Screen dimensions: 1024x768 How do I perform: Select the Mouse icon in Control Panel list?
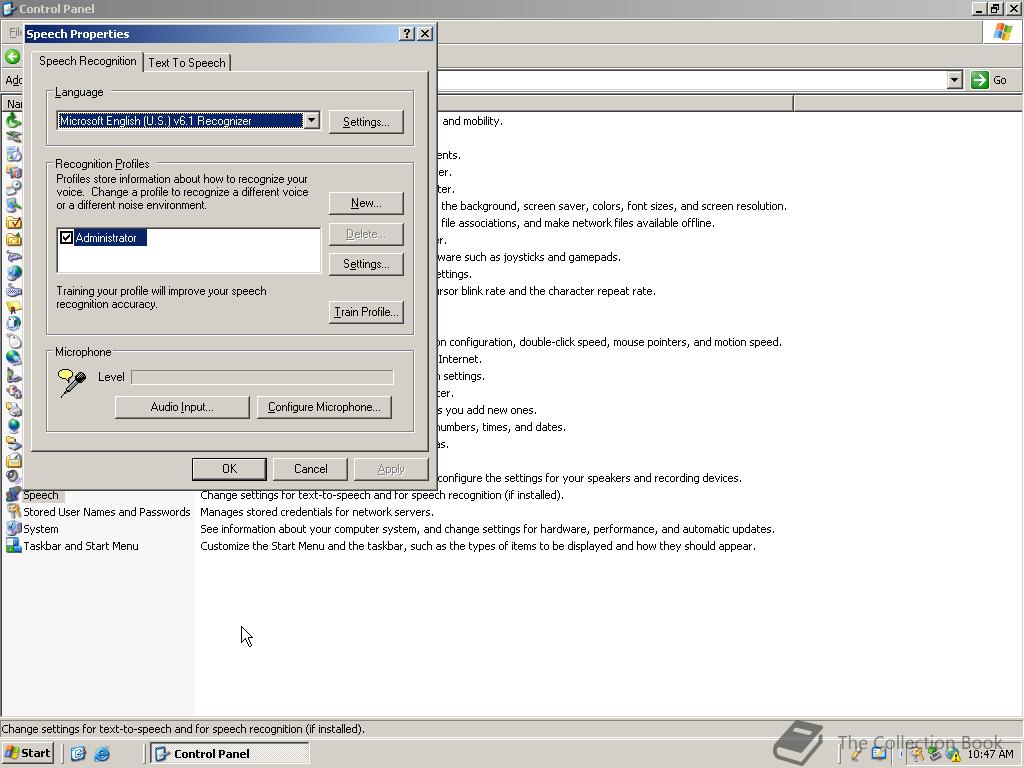(13, 342)
